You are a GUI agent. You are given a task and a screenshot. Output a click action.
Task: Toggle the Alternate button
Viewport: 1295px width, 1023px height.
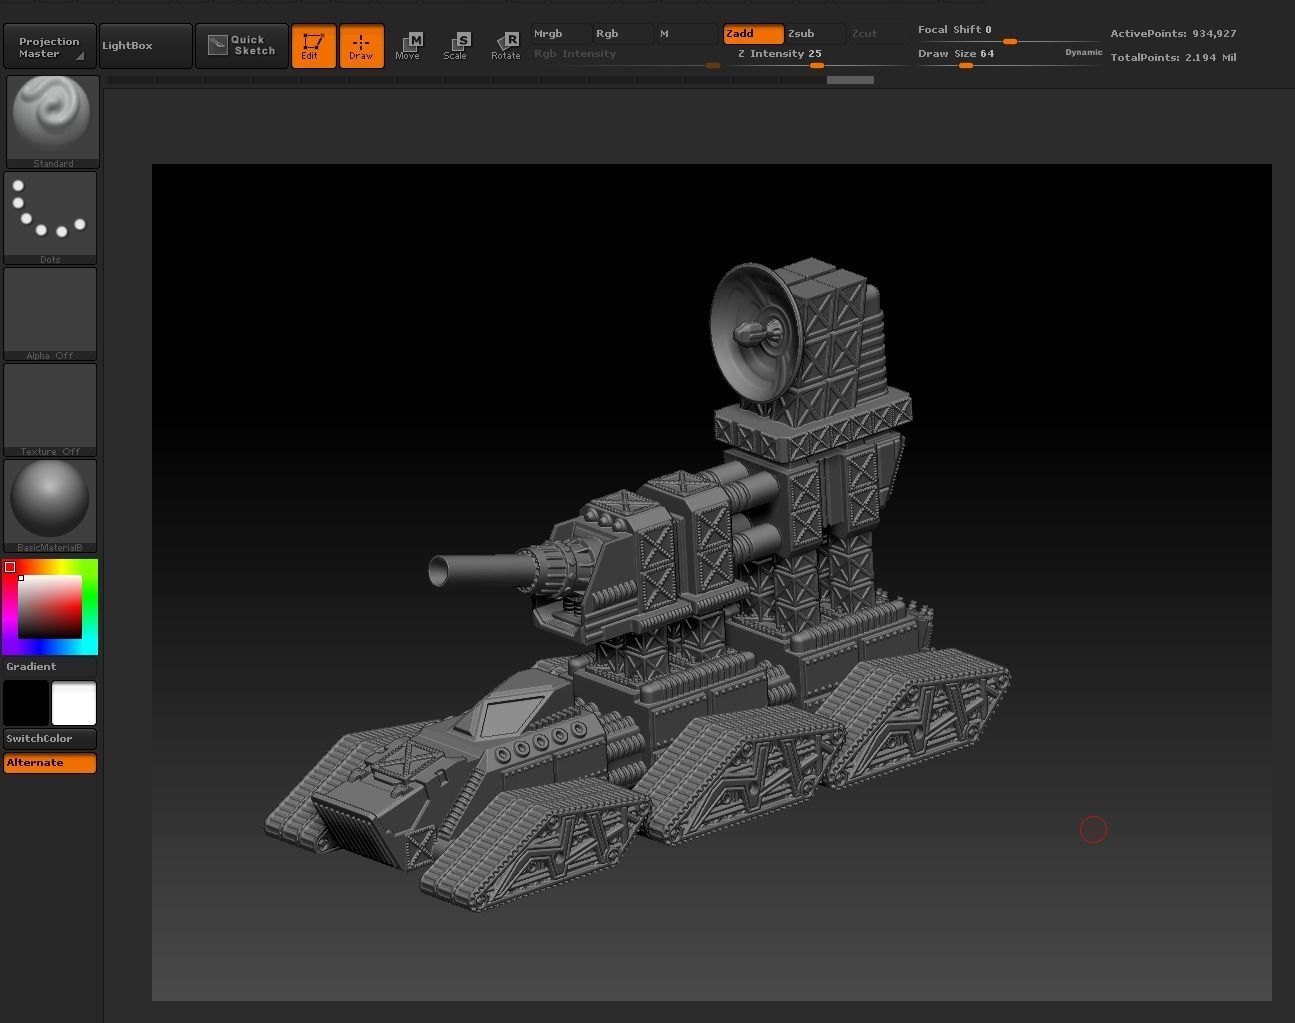click(x=50, y=763)
